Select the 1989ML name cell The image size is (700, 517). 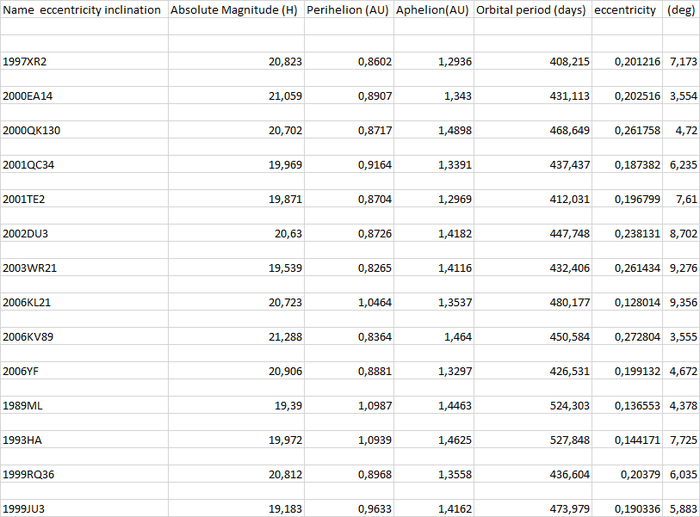click(x=23, y=405)
